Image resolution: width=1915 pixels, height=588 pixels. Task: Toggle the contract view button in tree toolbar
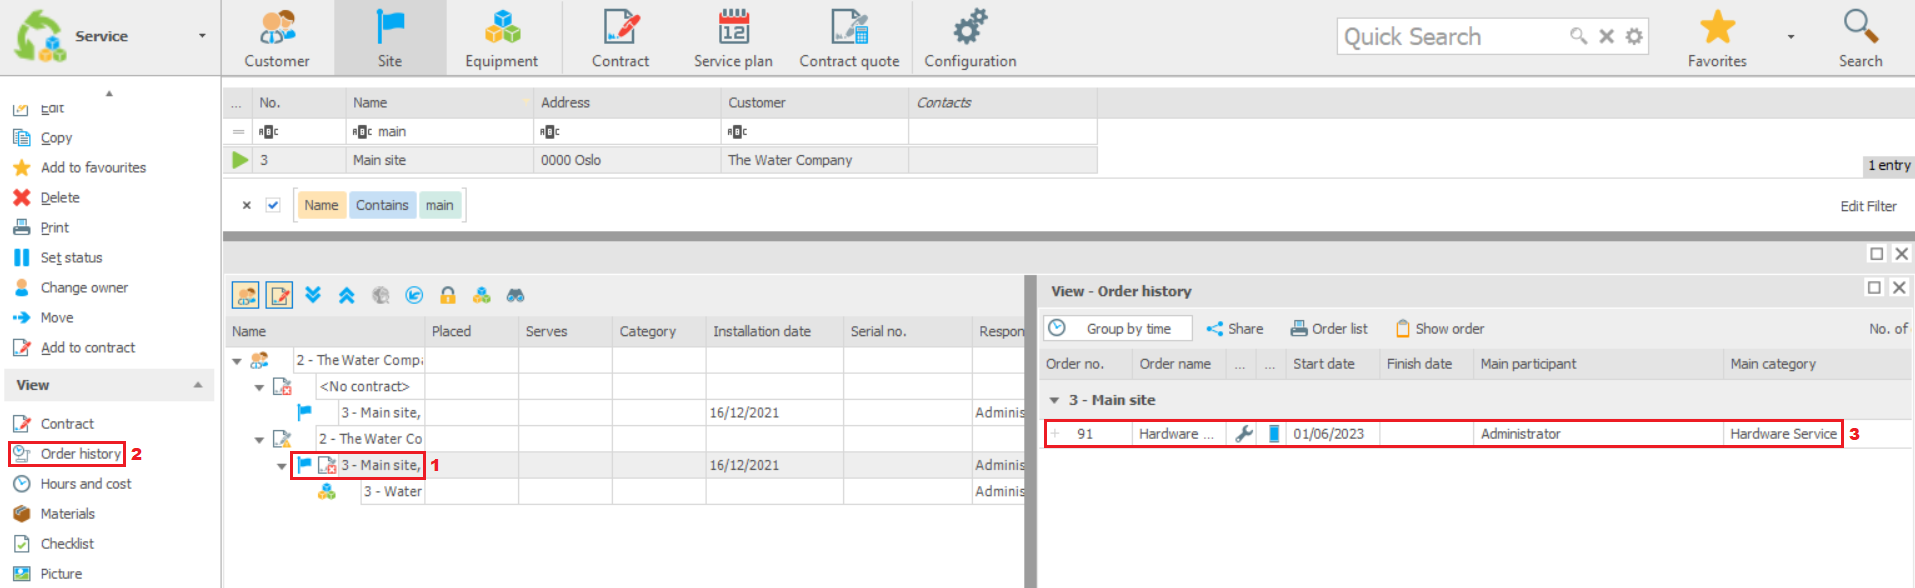280,295
